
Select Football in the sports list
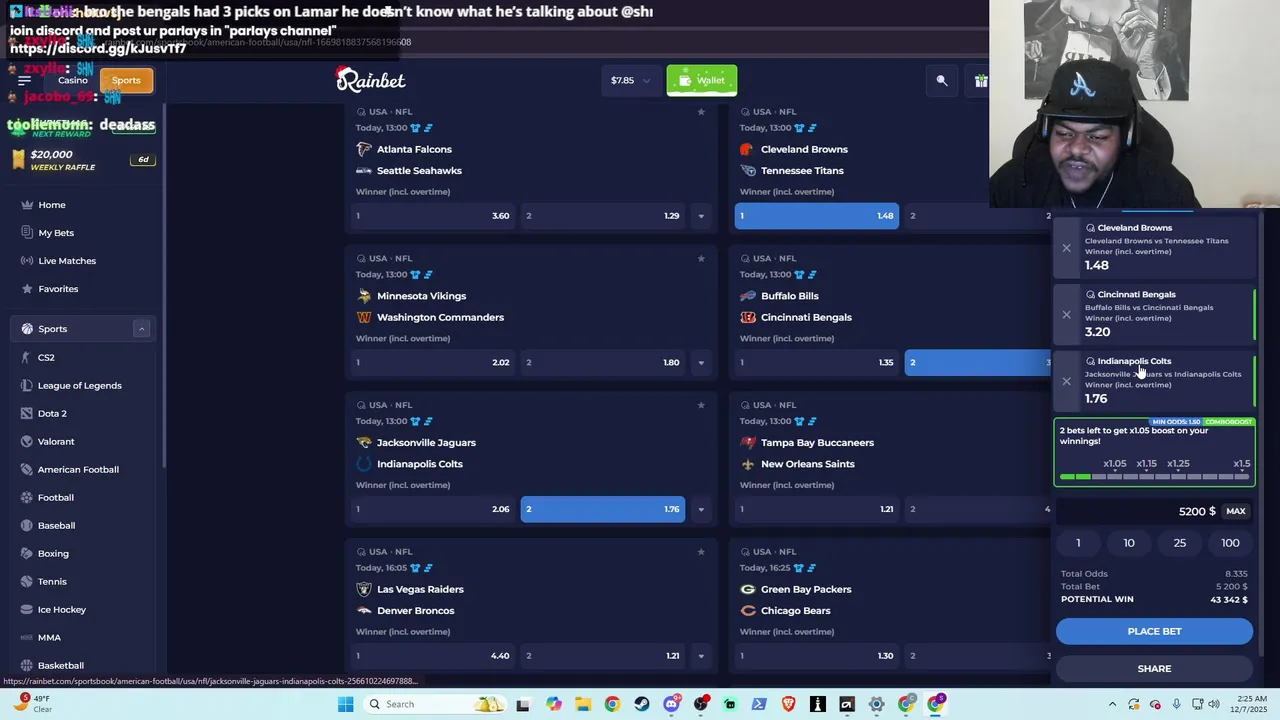56,497
